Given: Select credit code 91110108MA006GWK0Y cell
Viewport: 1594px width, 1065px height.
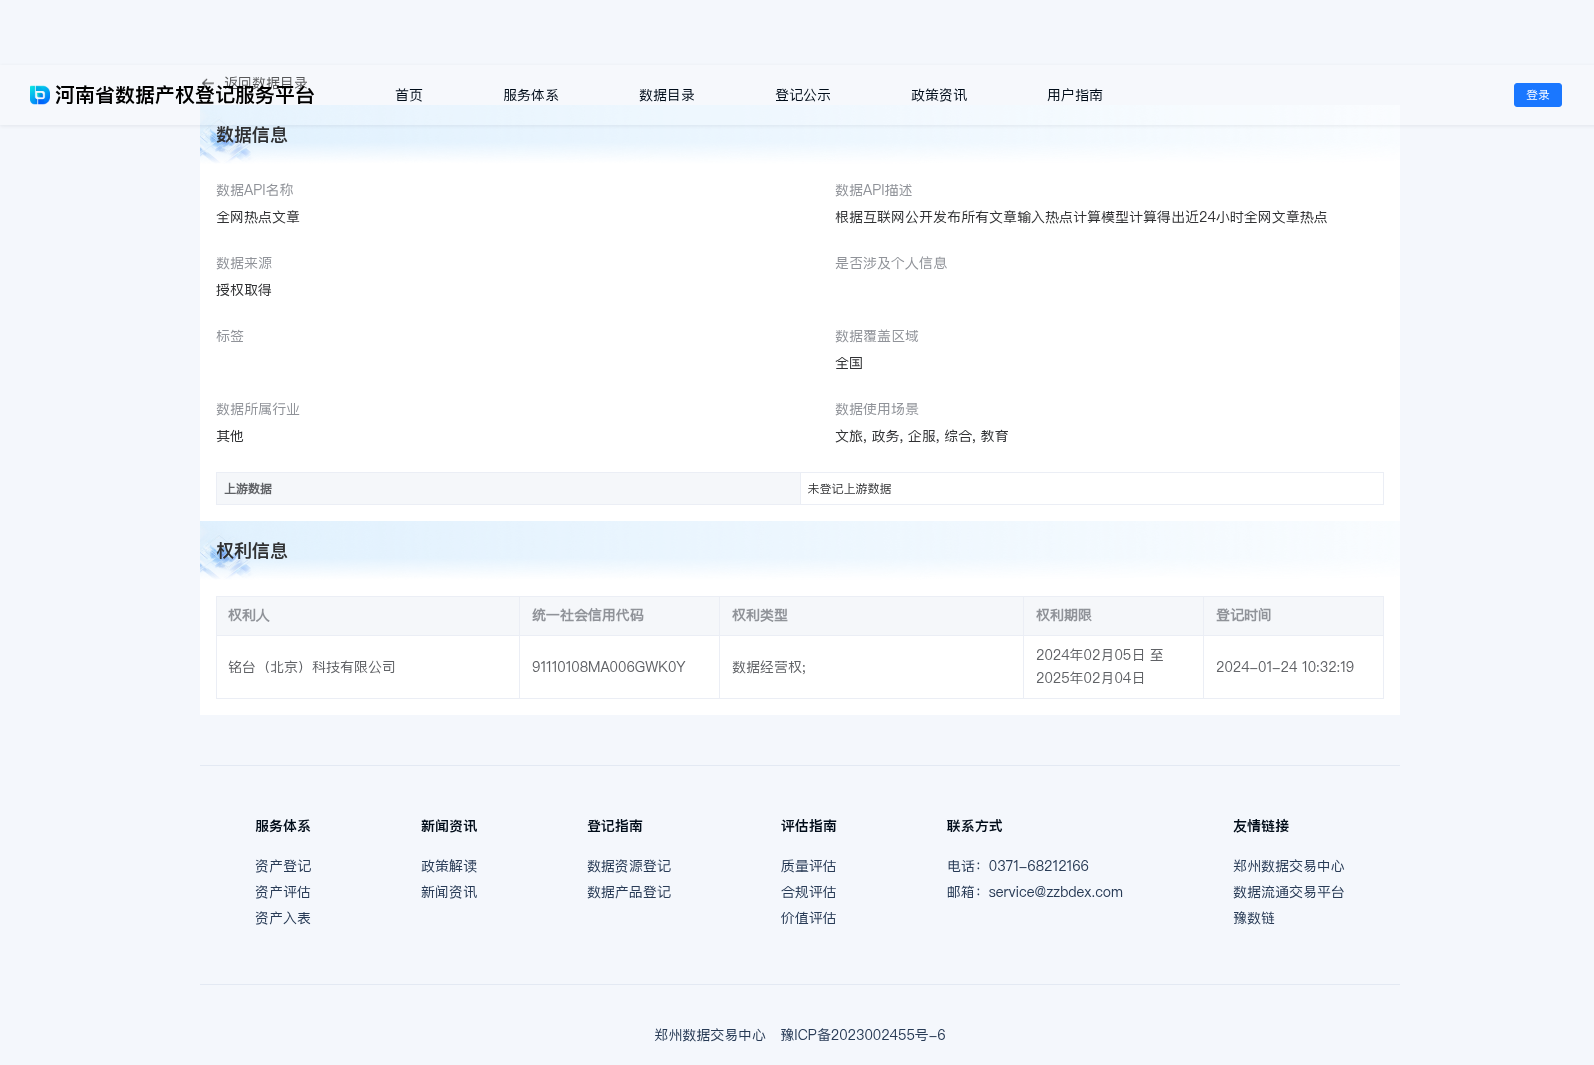Looking at the screenshot, I should (x=619, y=667).
